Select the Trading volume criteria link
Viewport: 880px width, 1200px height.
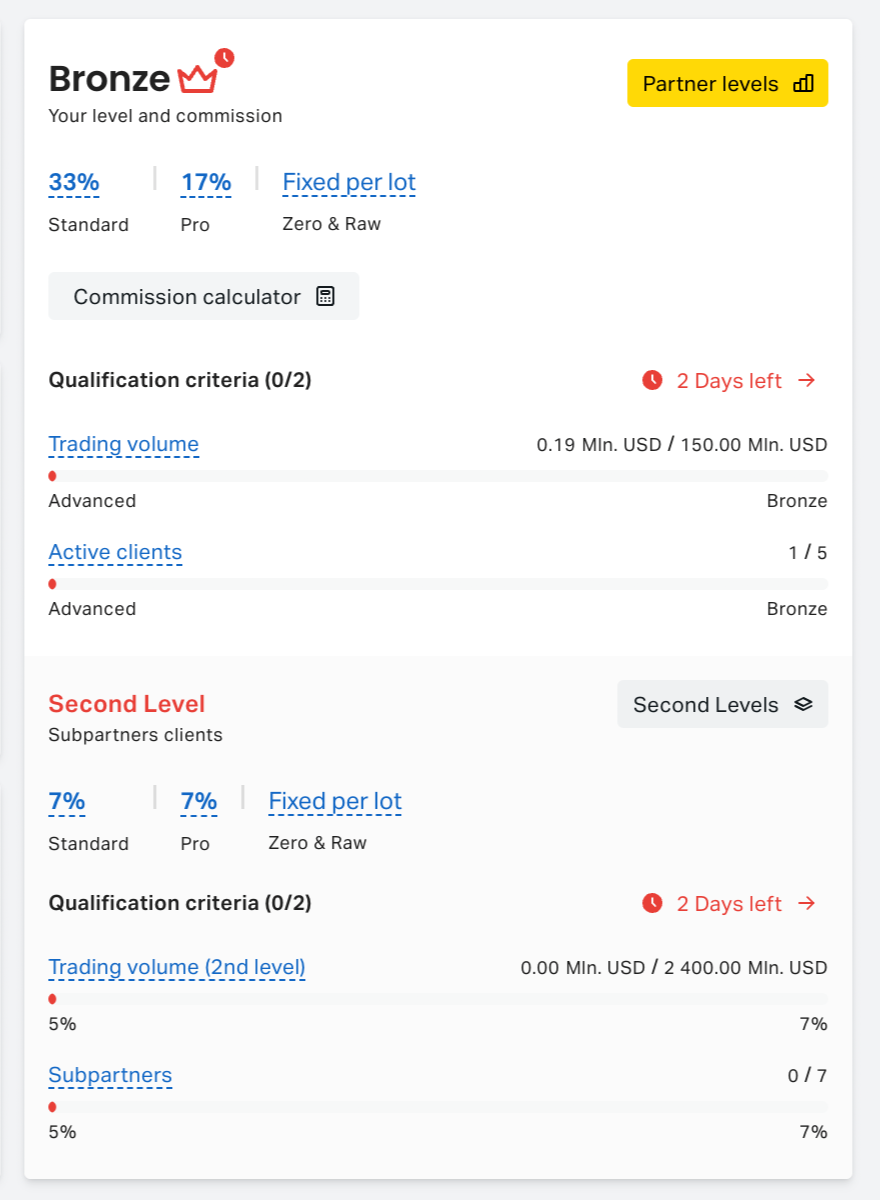pos(124,444)
